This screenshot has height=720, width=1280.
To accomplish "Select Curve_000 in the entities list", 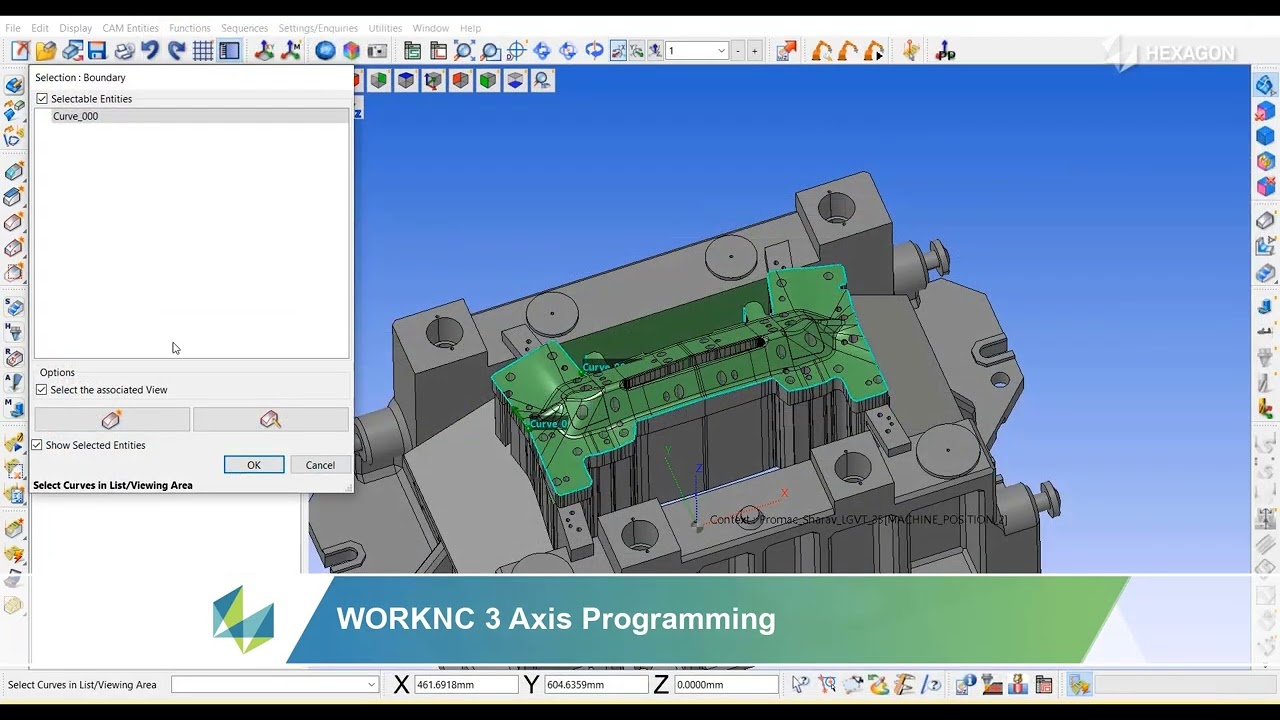I will point(192,116).
